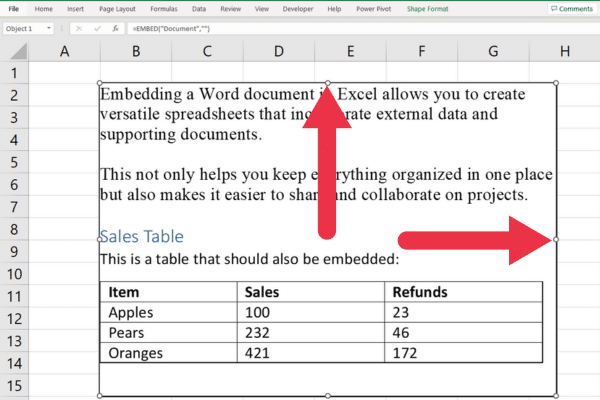Open the Formulas tab
Viewport: 600px width, 400px height.
point(164,9)
